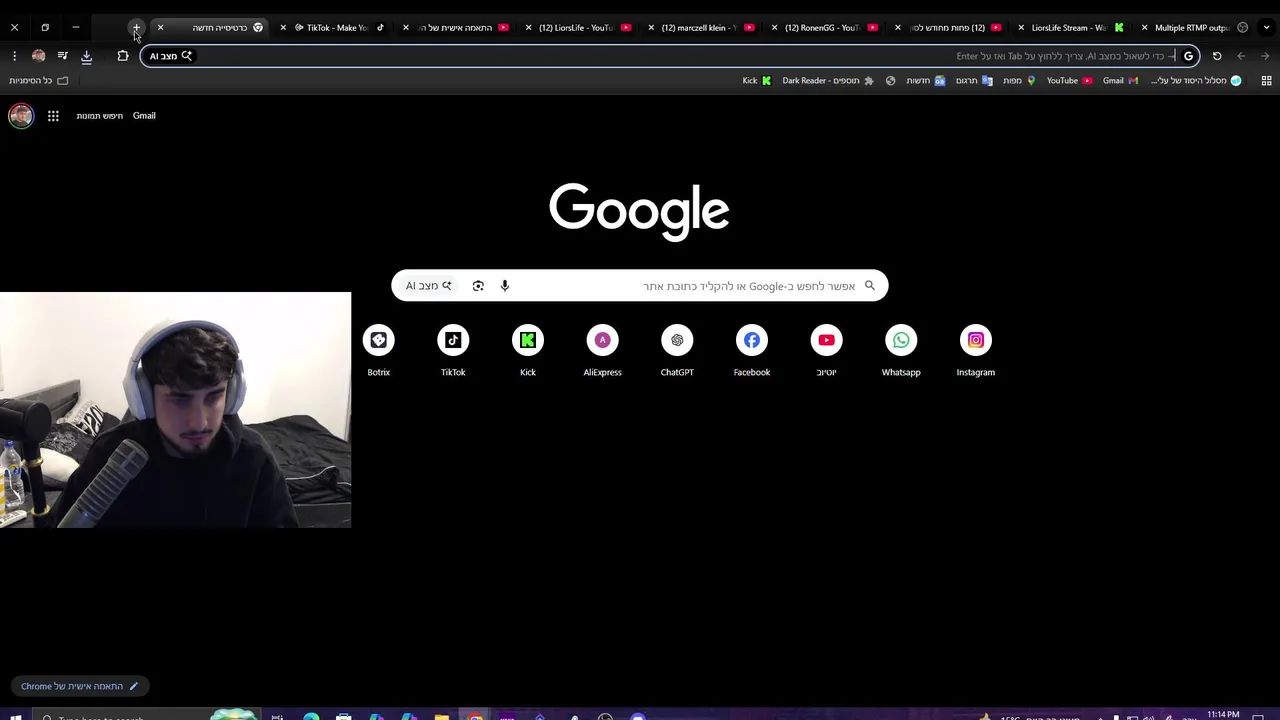The image size is (1280, 720).
Task: Open the bookmarks apps grid icon
Action: 1266,81
